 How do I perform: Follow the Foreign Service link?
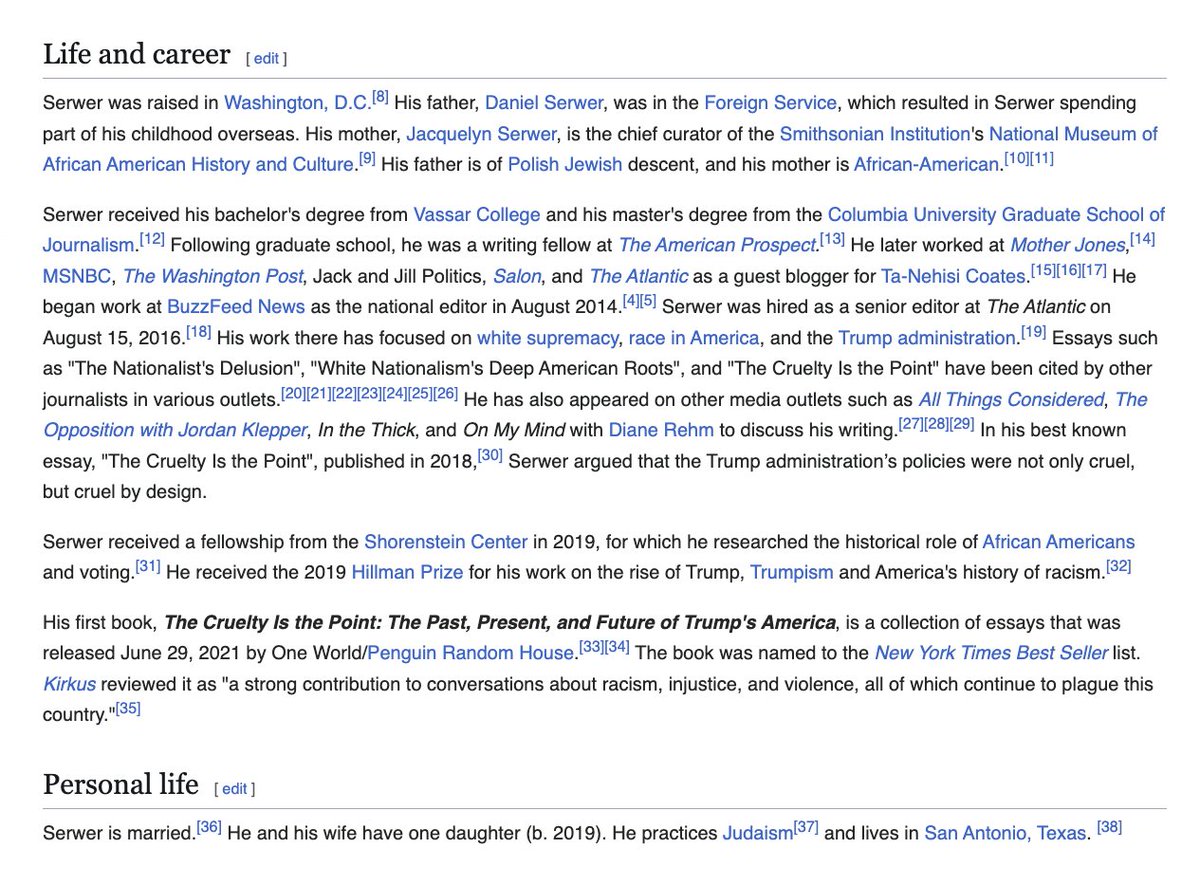click(770, 103)
